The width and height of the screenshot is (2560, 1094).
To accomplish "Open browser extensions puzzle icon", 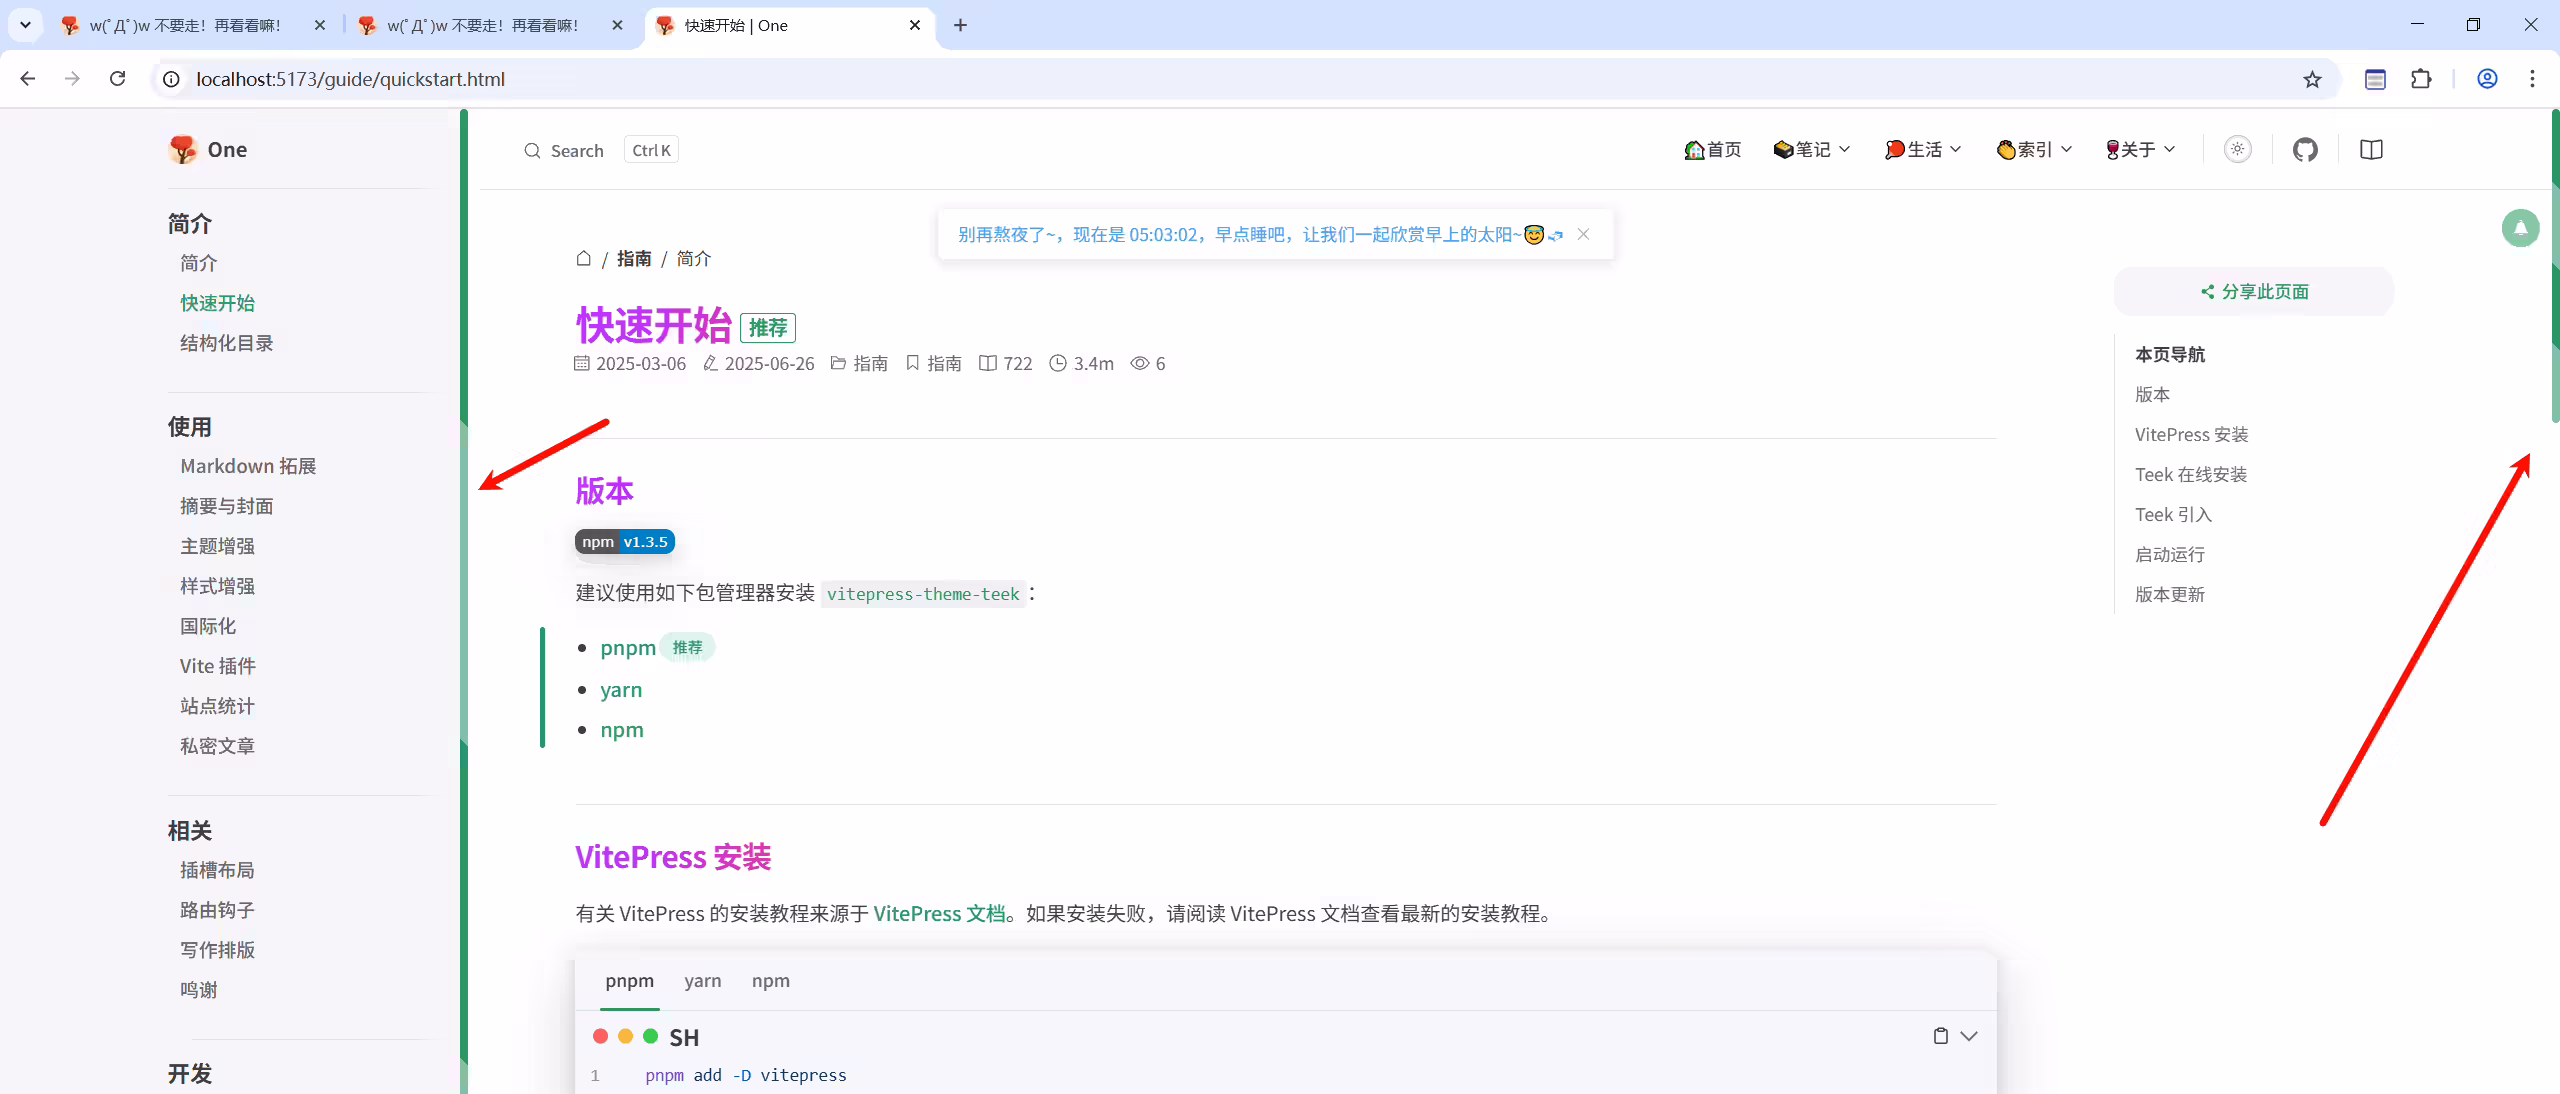I will tap(2421, 79).
